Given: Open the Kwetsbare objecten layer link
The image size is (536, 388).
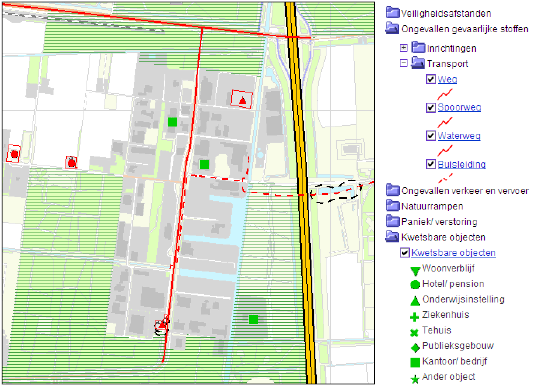Looking at the screenshot, I should point(453,253).
